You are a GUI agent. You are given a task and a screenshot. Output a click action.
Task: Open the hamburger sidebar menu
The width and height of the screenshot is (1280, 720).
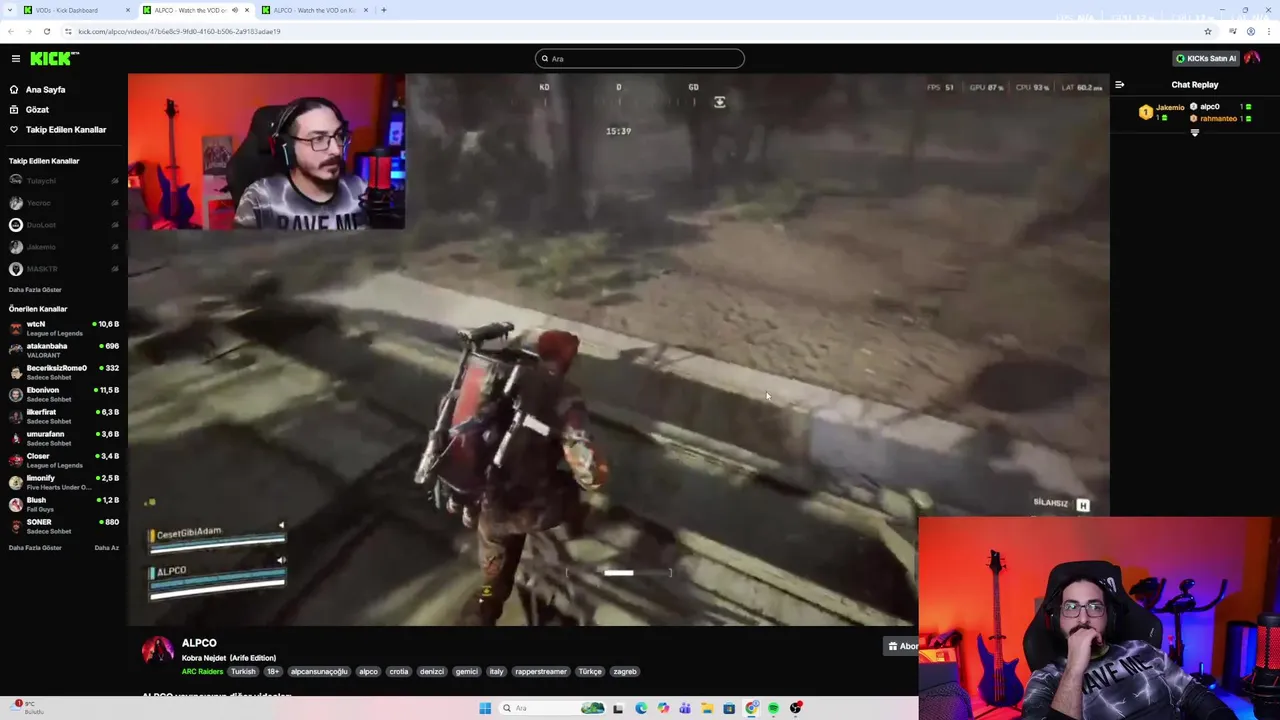point(16,59)
